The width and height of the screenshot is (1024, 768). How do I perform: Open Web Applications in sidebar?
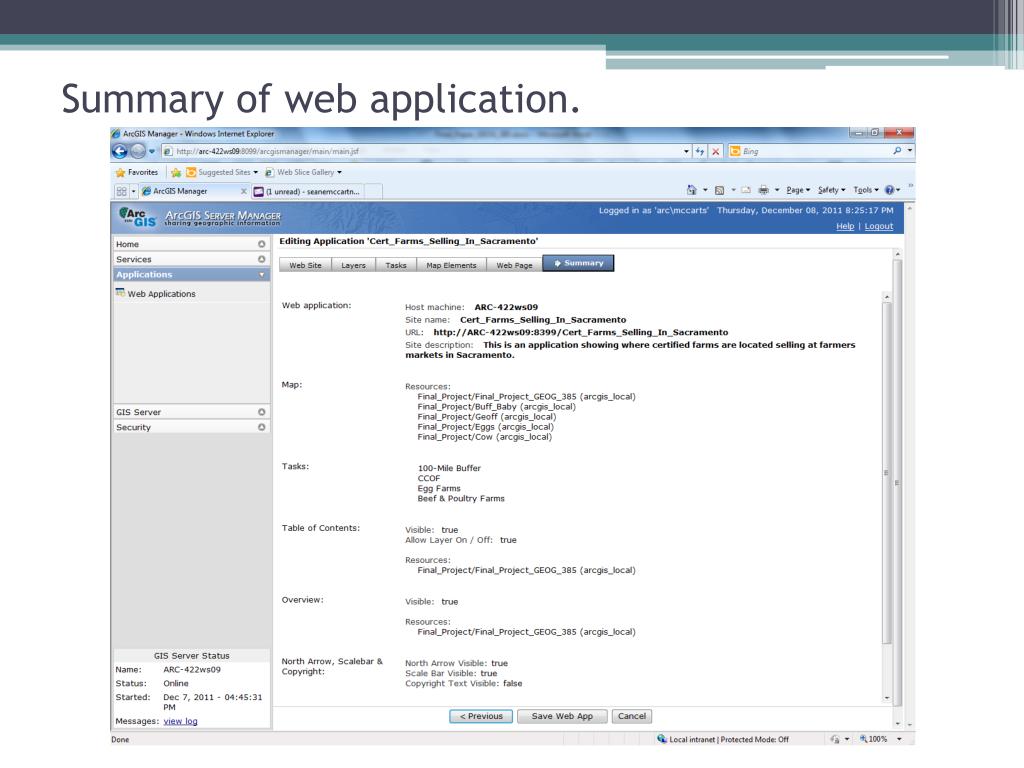(161, 294)
